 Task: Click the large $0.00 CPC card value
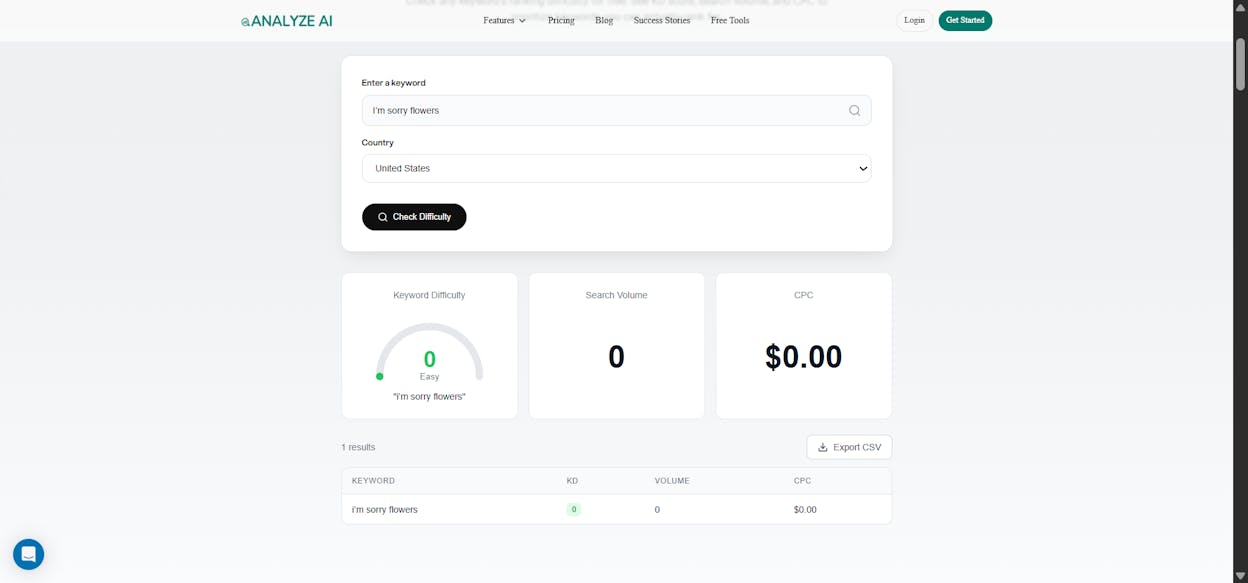[x=803, y=357]
